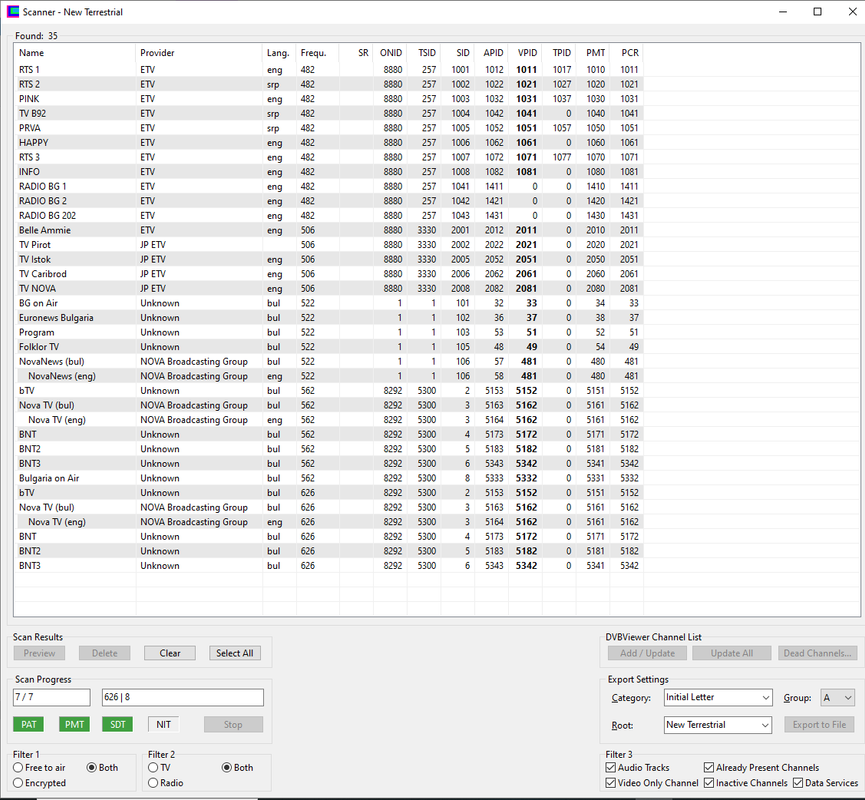
Task: Click the Select All button
Action: (234, 653)
